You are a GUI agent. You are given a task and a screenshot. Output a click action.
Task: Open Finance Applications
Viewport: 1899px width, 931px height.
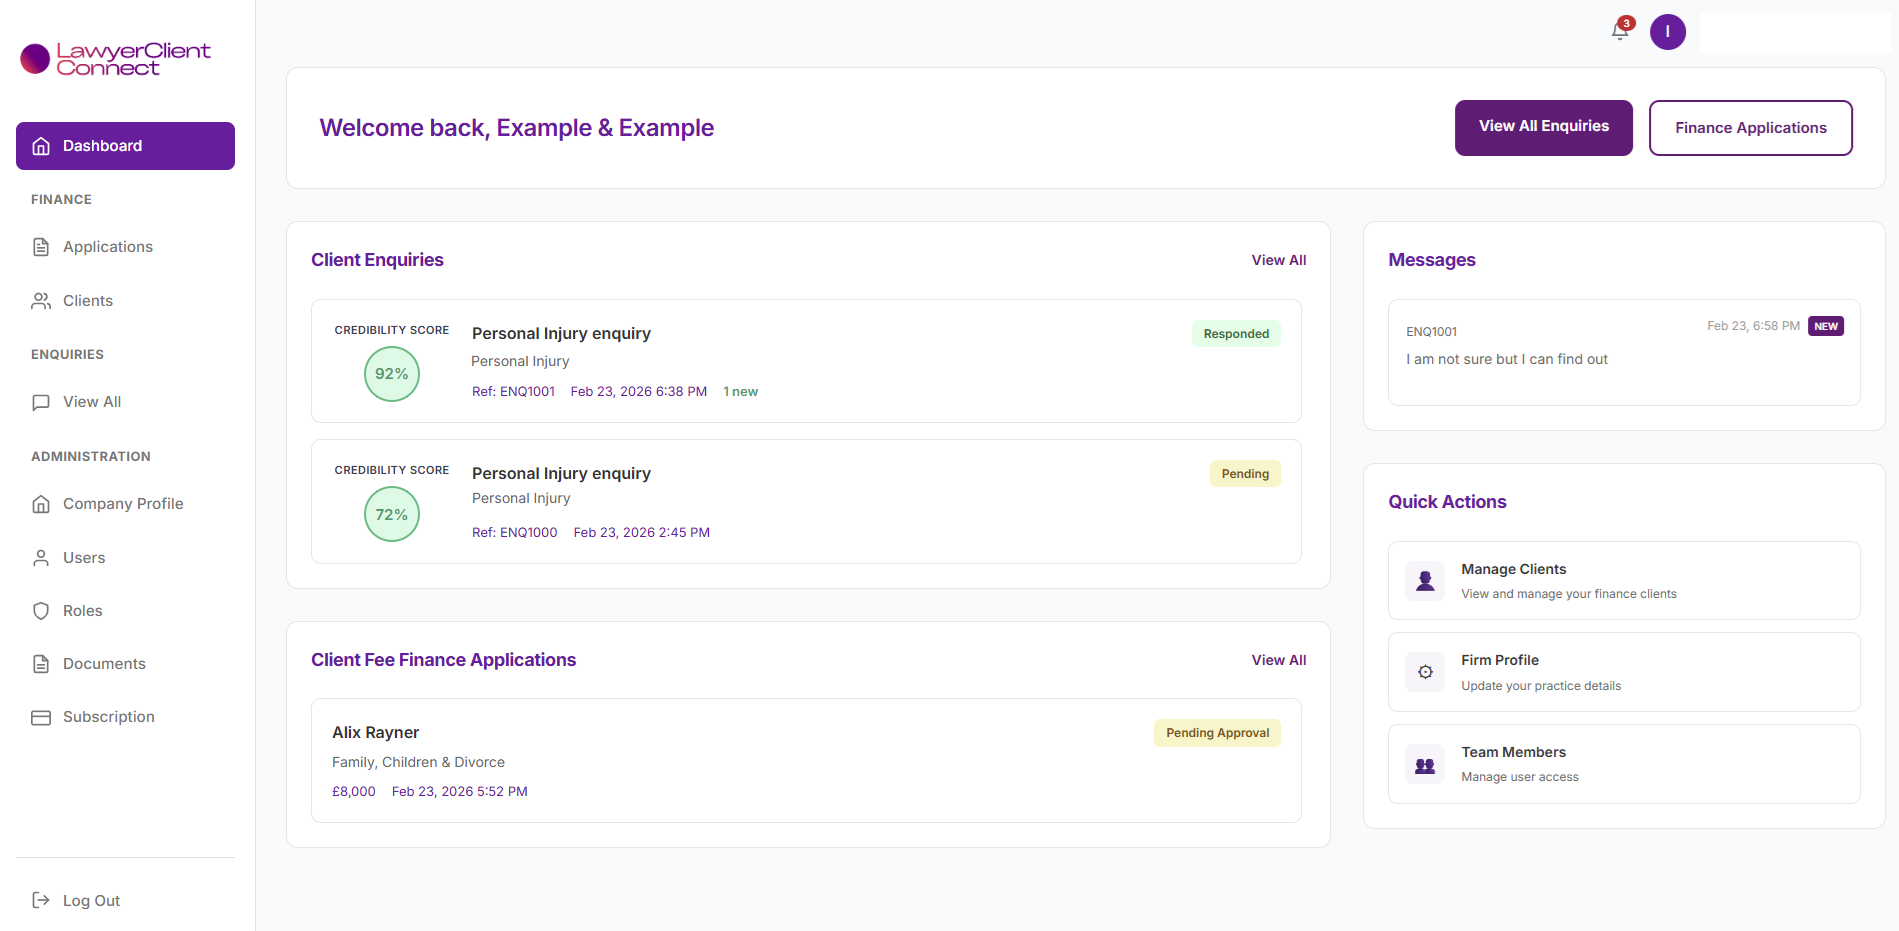(x=1750, y=127)
